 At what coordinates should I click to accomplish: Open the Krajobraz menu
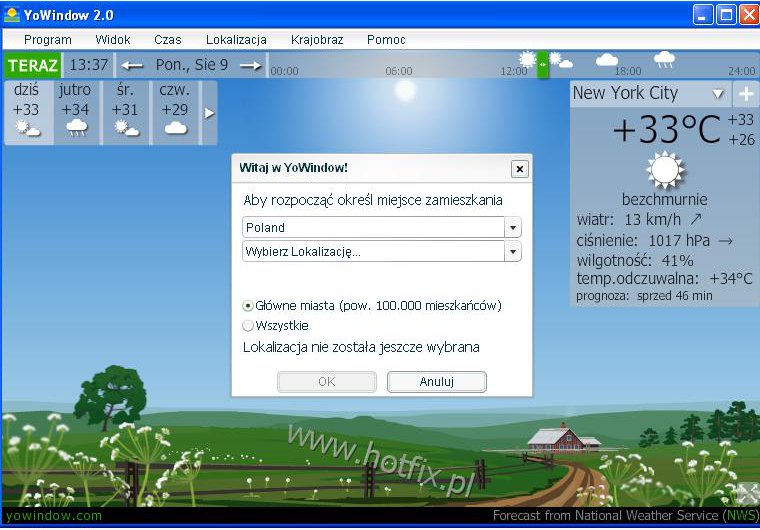317,40
